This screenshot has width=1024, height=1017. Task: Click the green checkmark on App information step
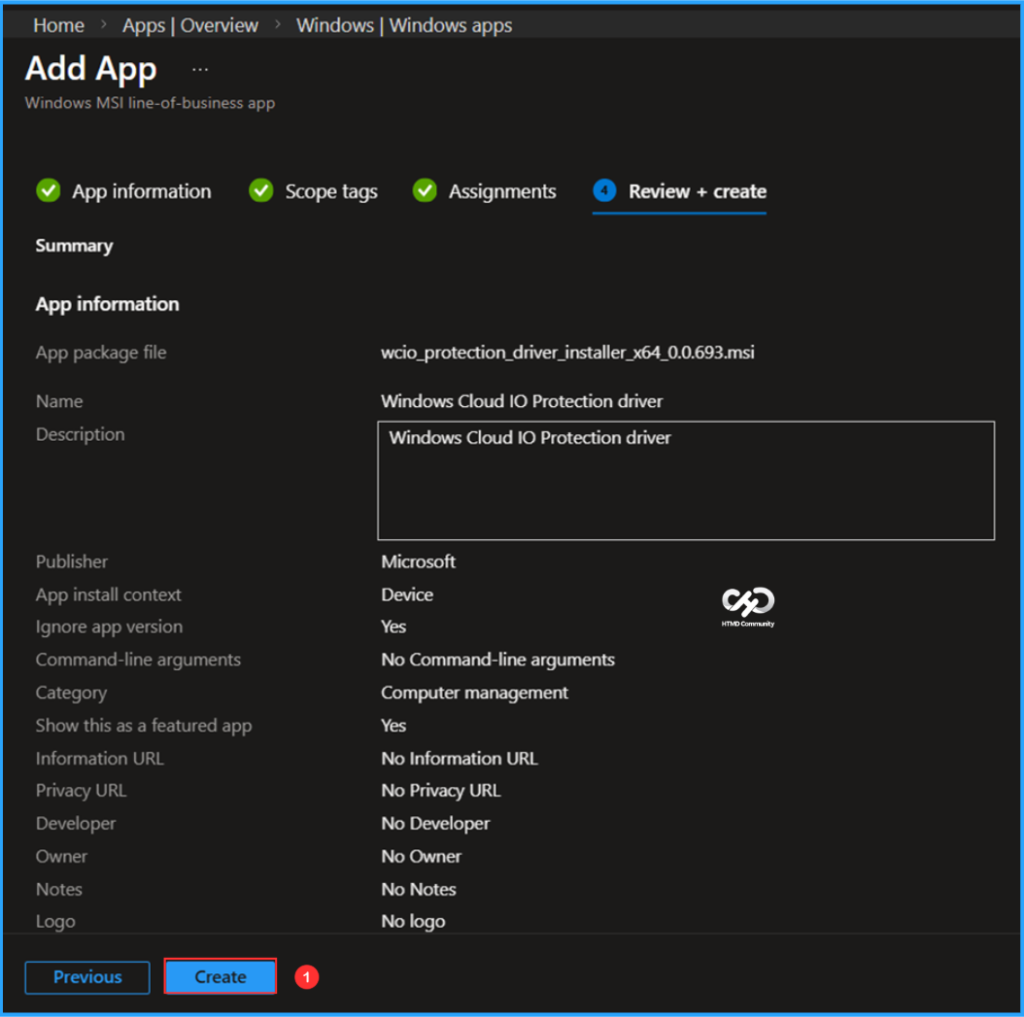tap(46, 191)
